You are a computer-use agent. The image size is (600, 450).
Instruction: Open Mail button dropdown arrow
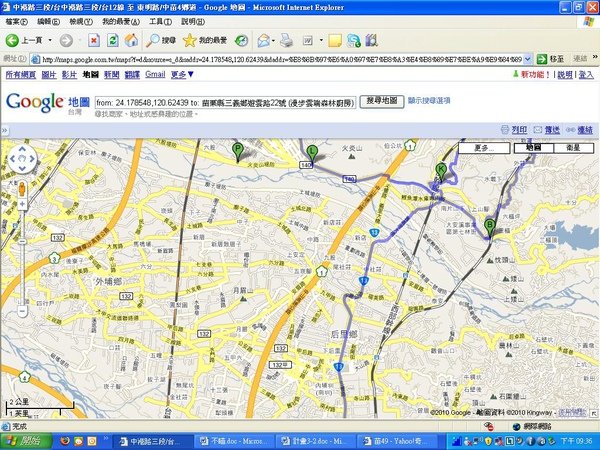pyautogui.click(x=273, y=40)
